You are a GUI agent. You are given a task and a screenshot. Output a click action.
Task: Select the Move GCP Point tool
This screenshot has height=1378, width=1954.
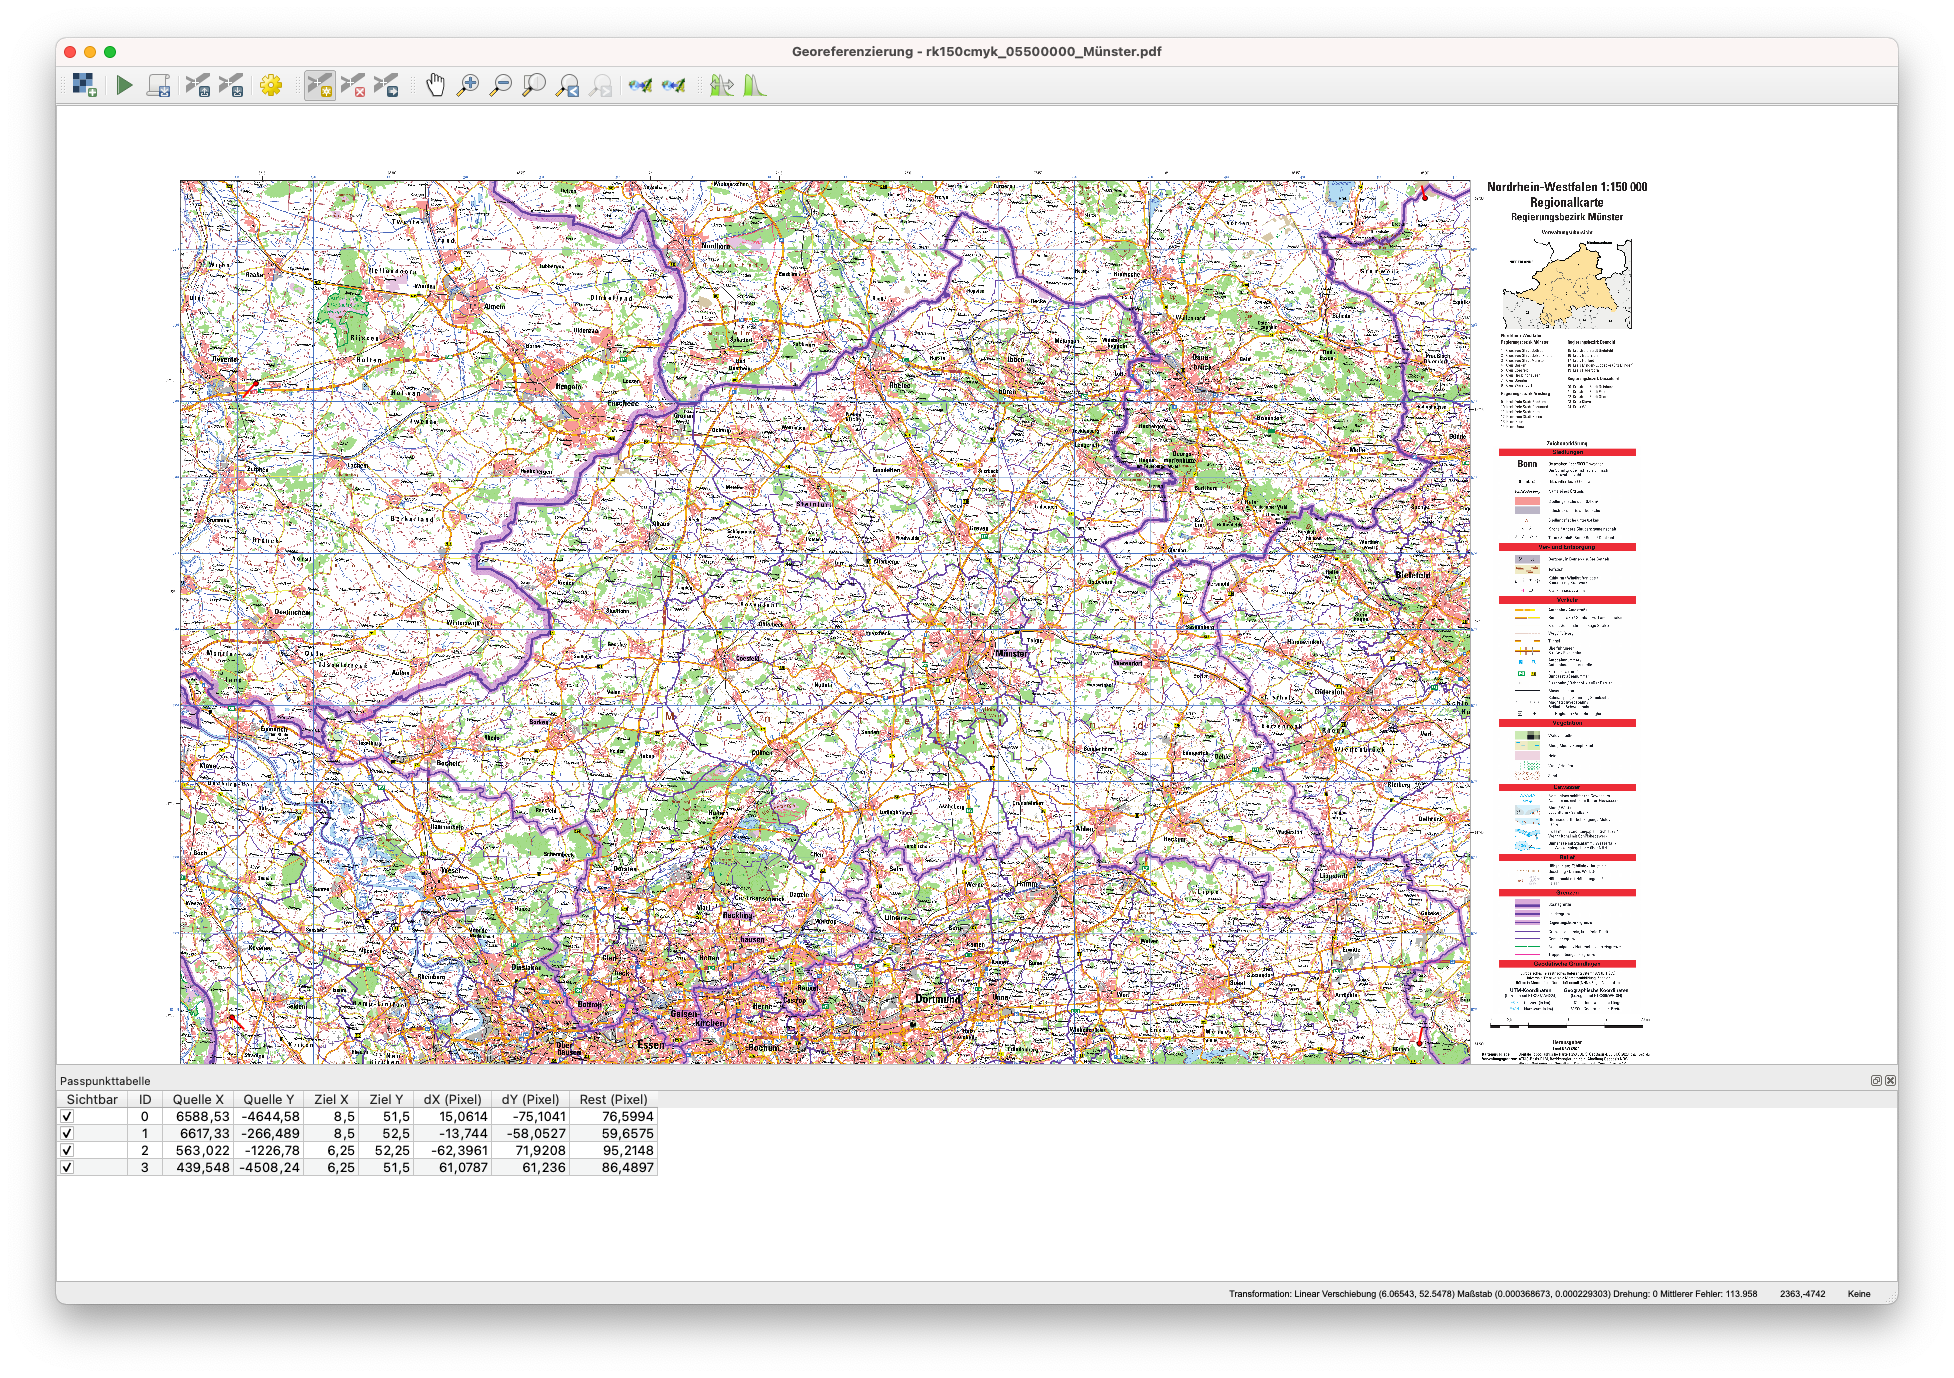tap(386, 85)
